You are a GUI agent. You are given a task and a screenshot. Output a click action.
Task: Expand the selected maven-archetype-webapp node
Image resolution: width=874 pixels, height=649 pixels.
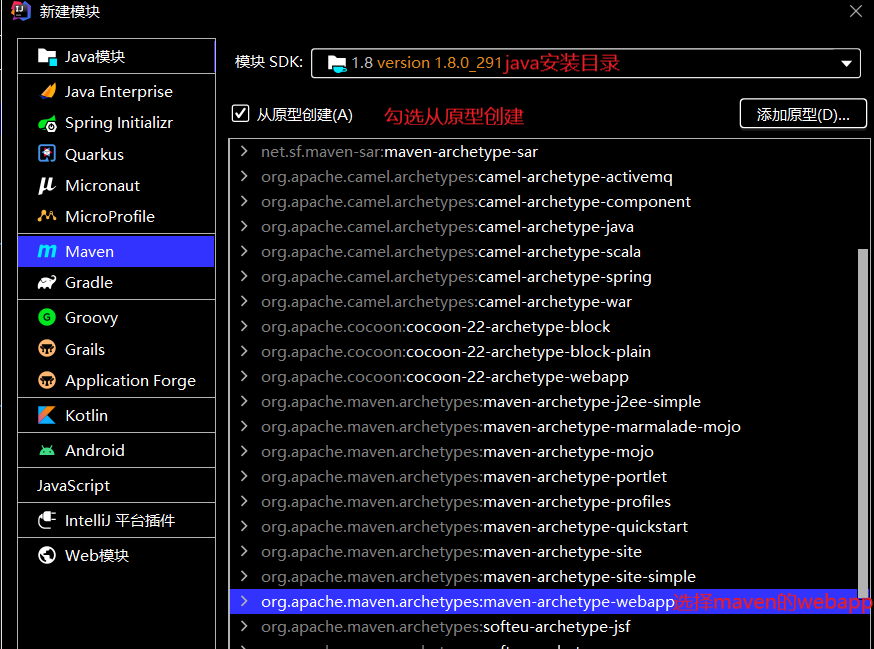244,602
